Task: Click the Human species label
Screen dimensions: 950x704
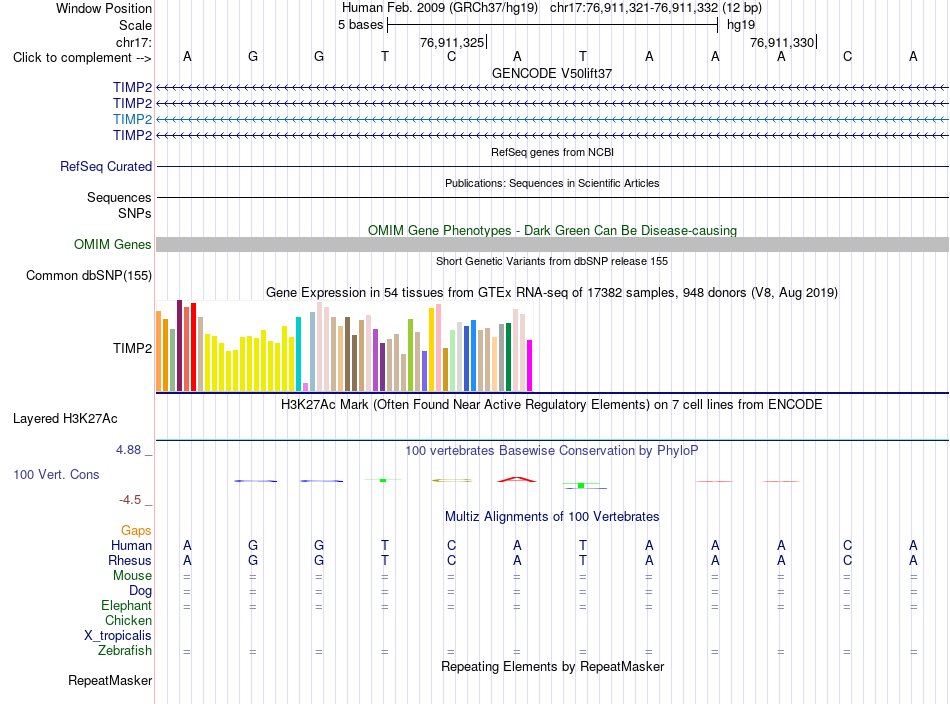Action: point(131,545)
